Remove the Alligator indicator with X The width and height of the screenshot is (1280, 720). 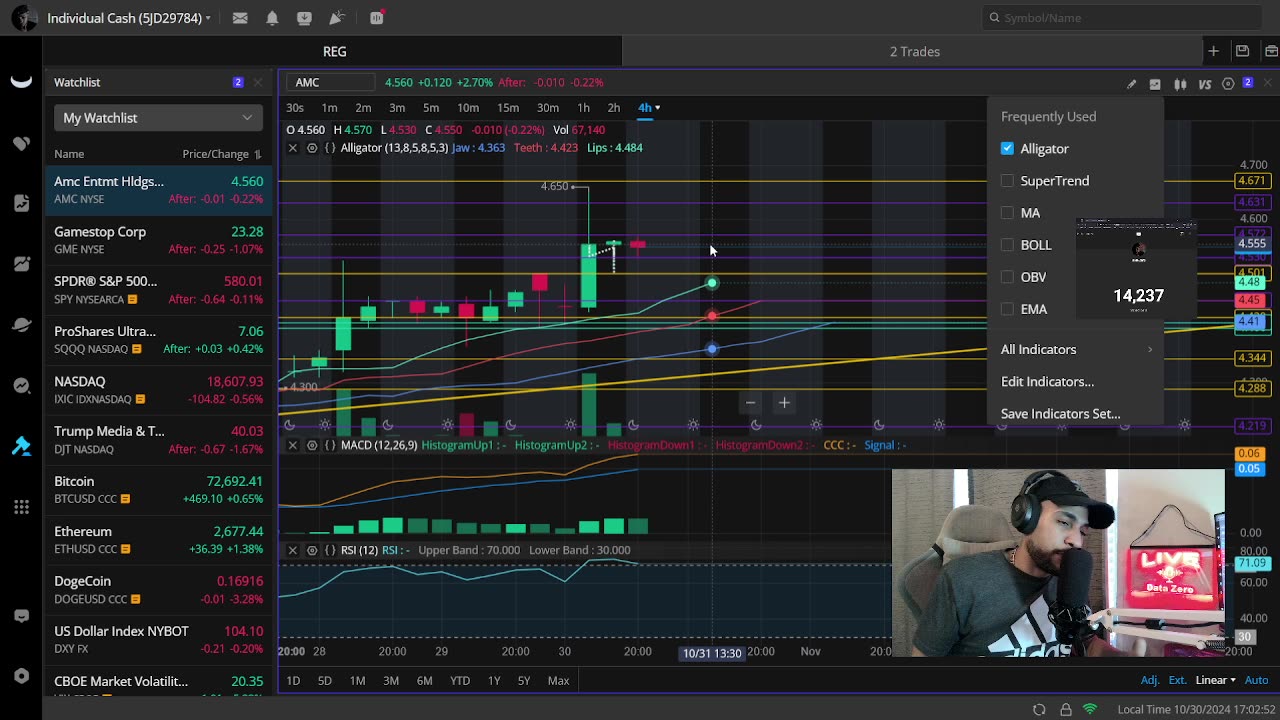click(x=292, y=148)
